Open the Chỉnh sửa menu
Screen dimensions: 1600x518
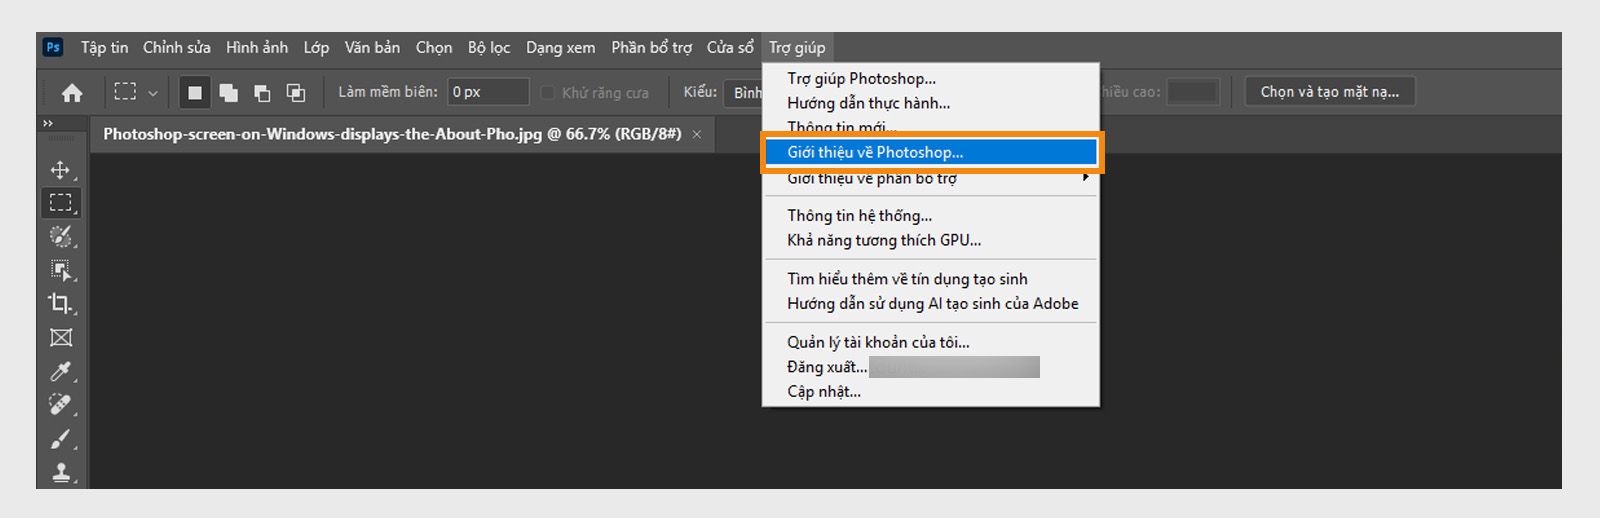(177, 47)
